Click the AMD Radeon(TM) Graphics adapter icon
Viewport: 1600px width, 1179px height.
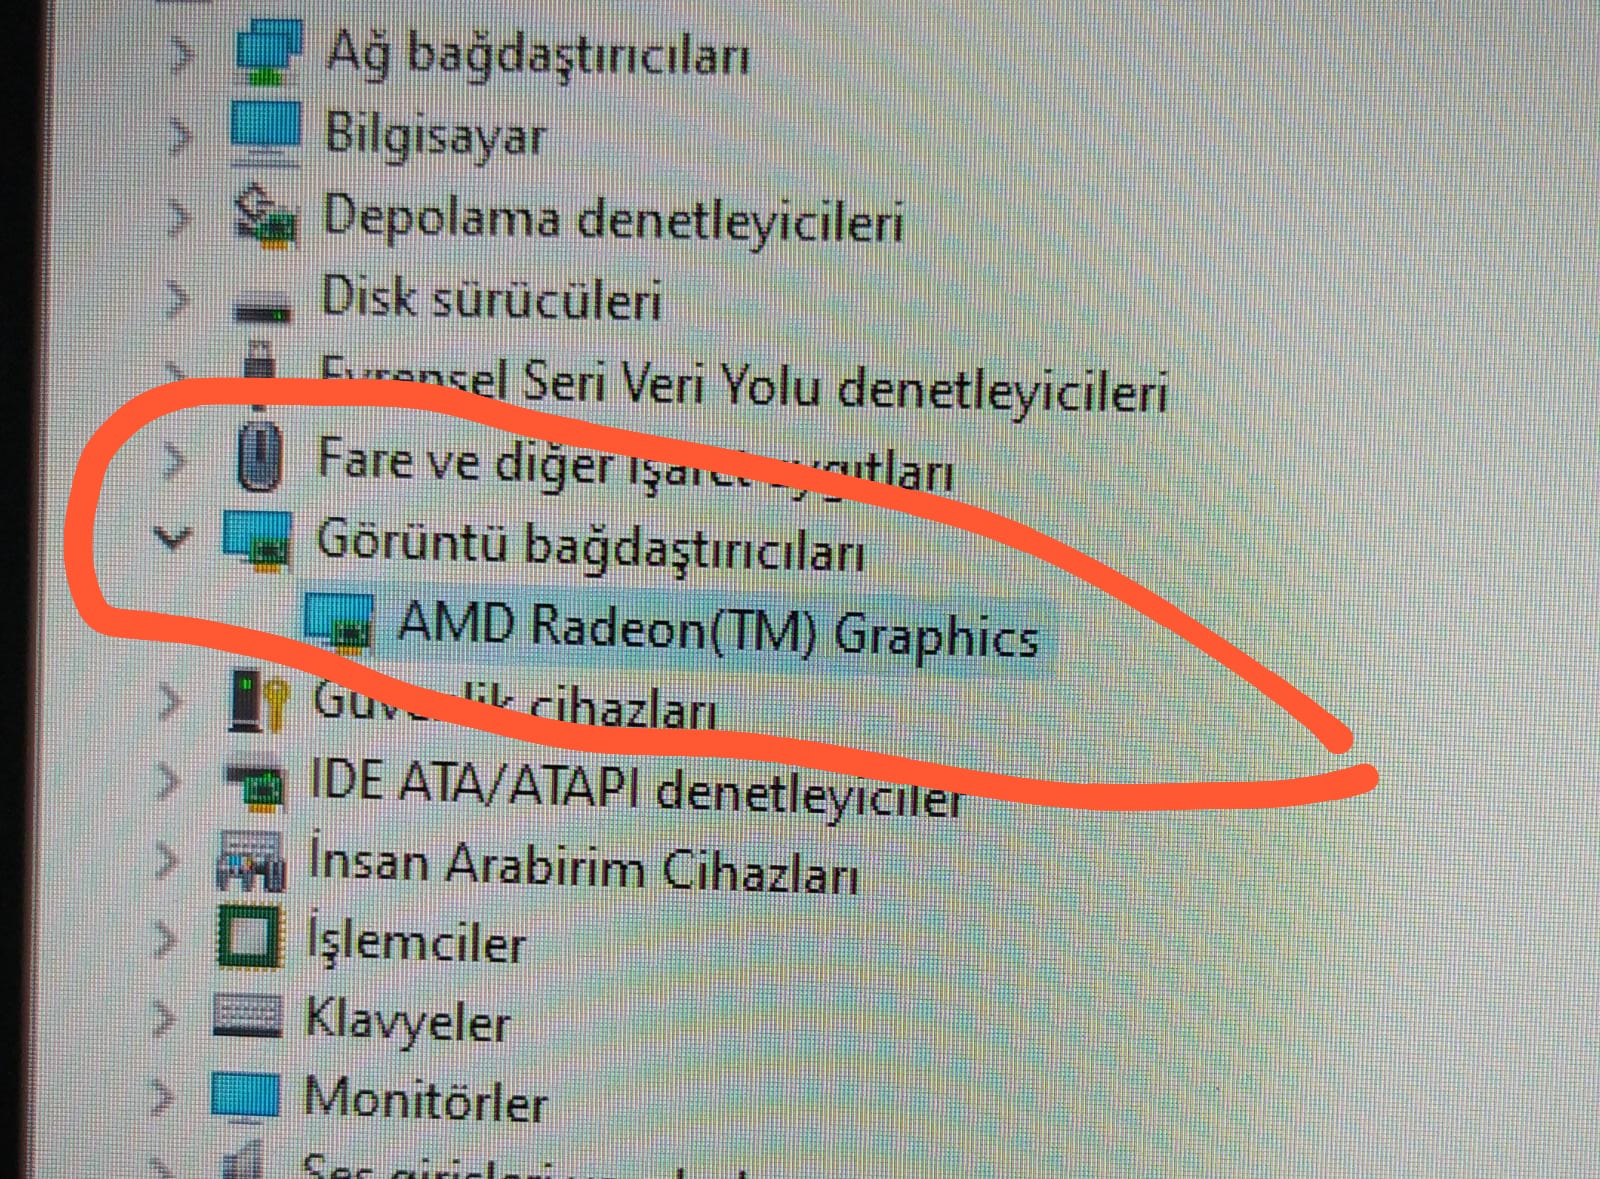[x=339, y=623]
